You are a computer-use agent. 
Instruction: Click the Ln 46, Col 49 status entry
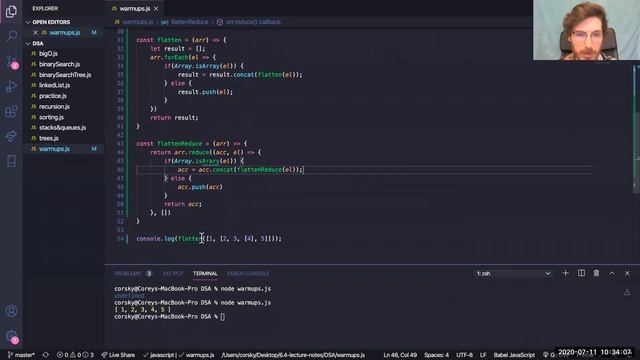coord(400,355)
